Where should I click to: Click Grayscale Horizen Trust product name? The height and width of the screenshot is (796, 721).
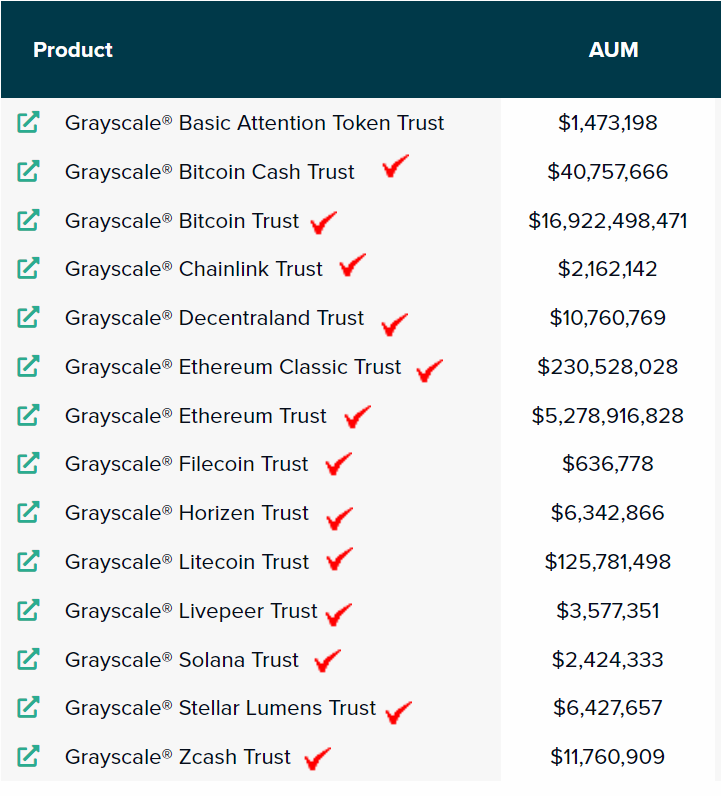pos(187,513)
